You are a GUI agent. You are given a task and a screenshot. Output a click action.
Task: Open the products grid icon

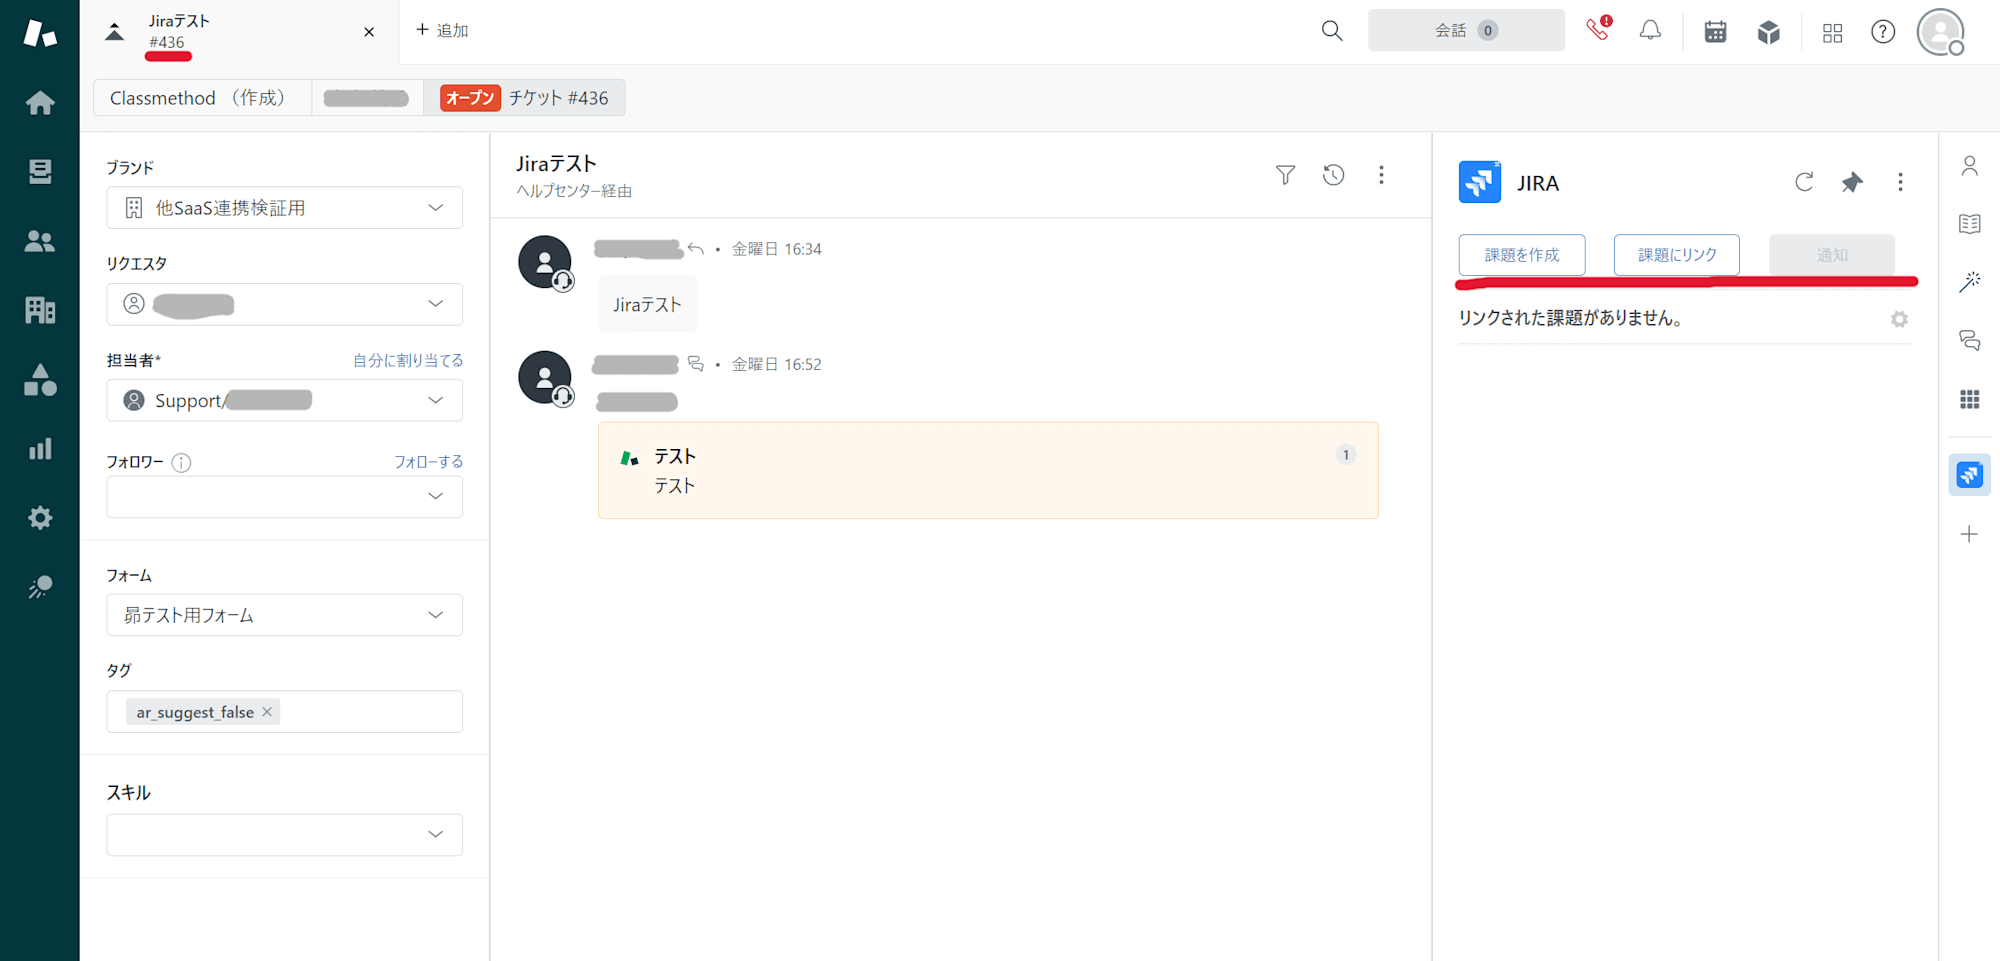(1832, 33)
